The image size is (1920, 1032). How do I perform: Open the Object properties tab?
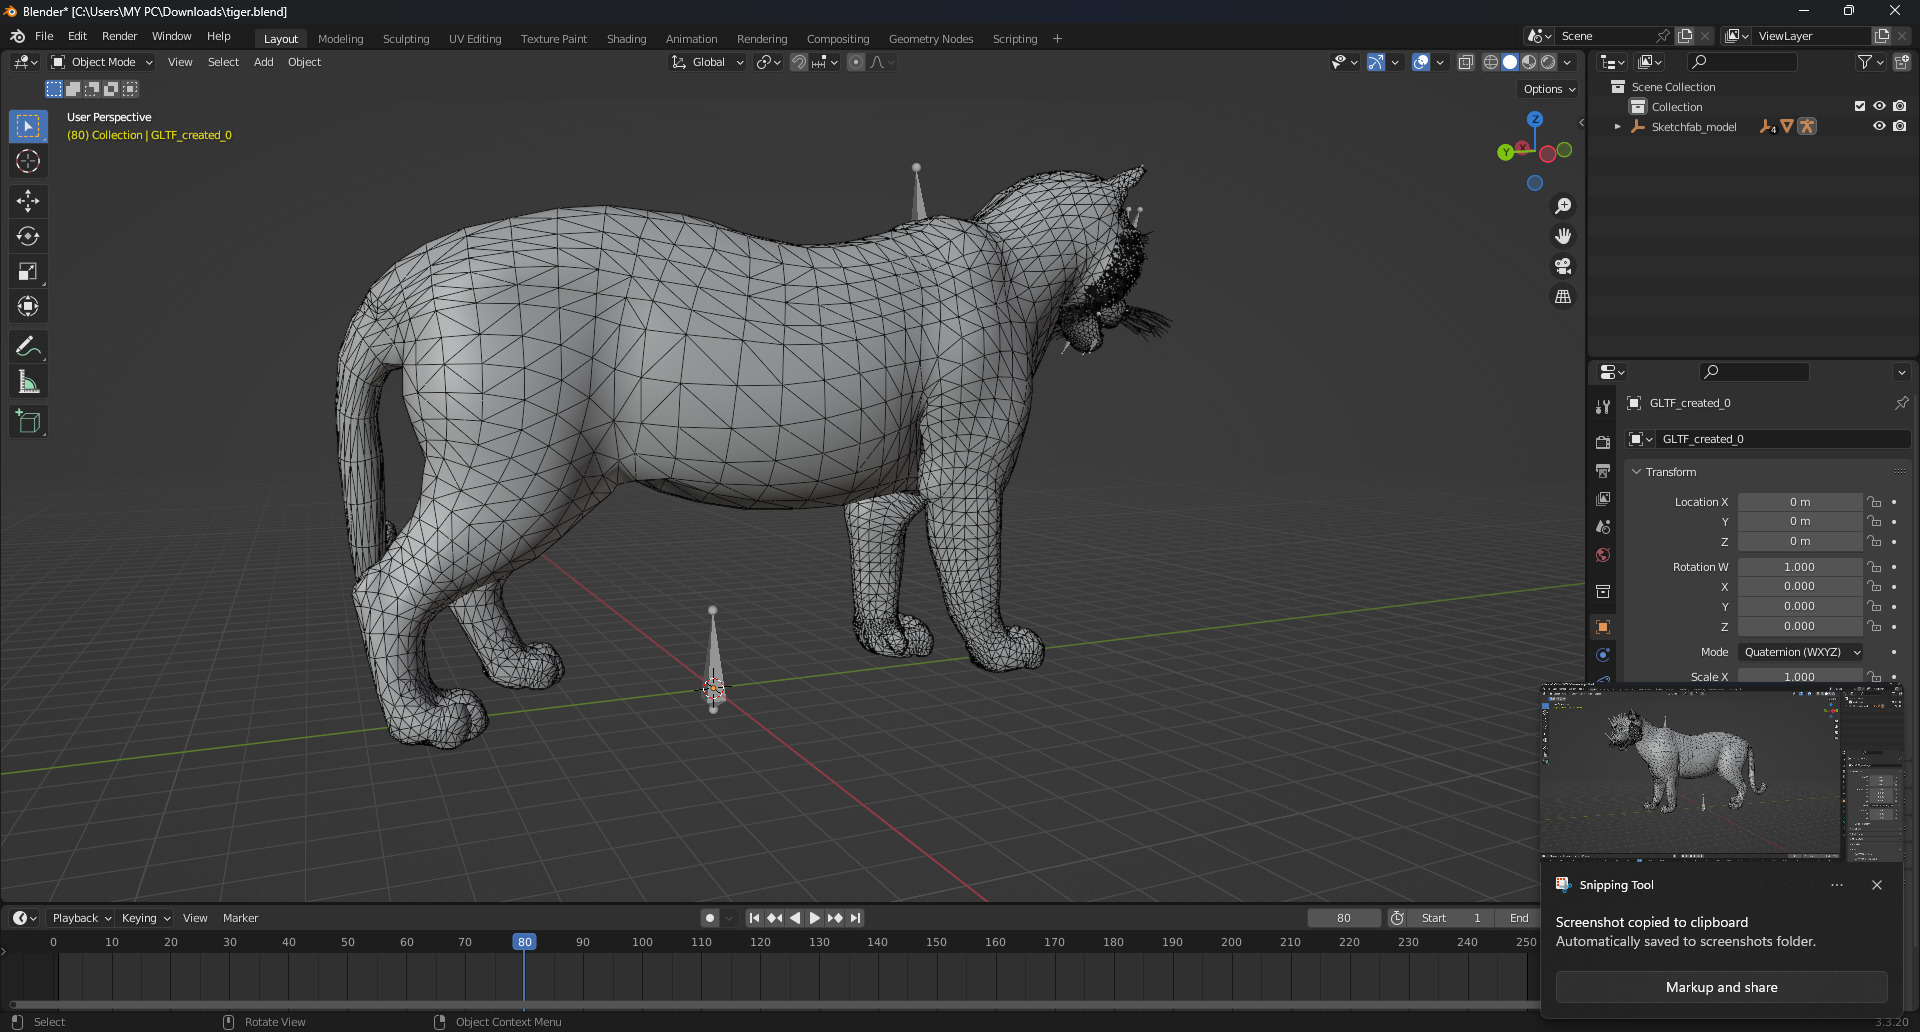tap(1603, 627)
